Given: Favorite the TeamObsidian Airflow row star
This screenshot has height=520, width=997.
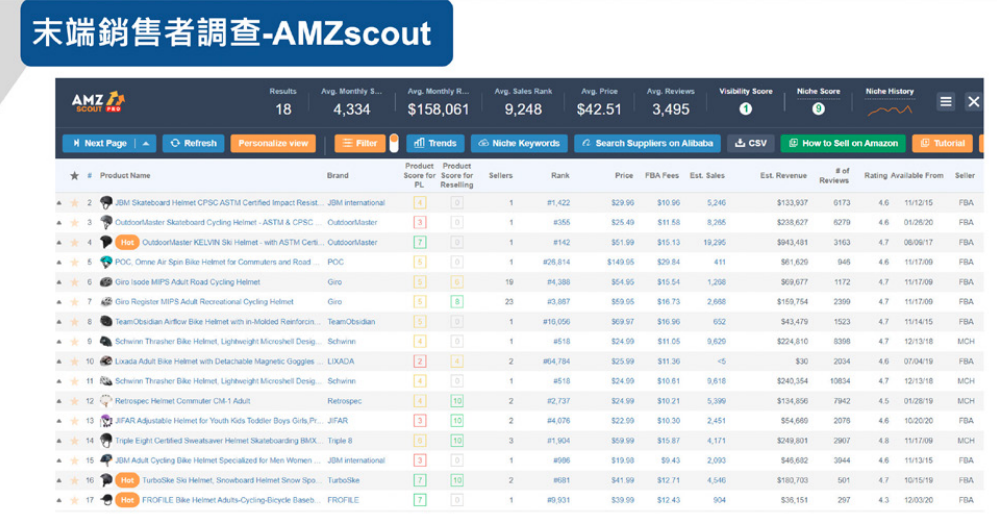Looking at the screenshot, I should tap(74, 322).
